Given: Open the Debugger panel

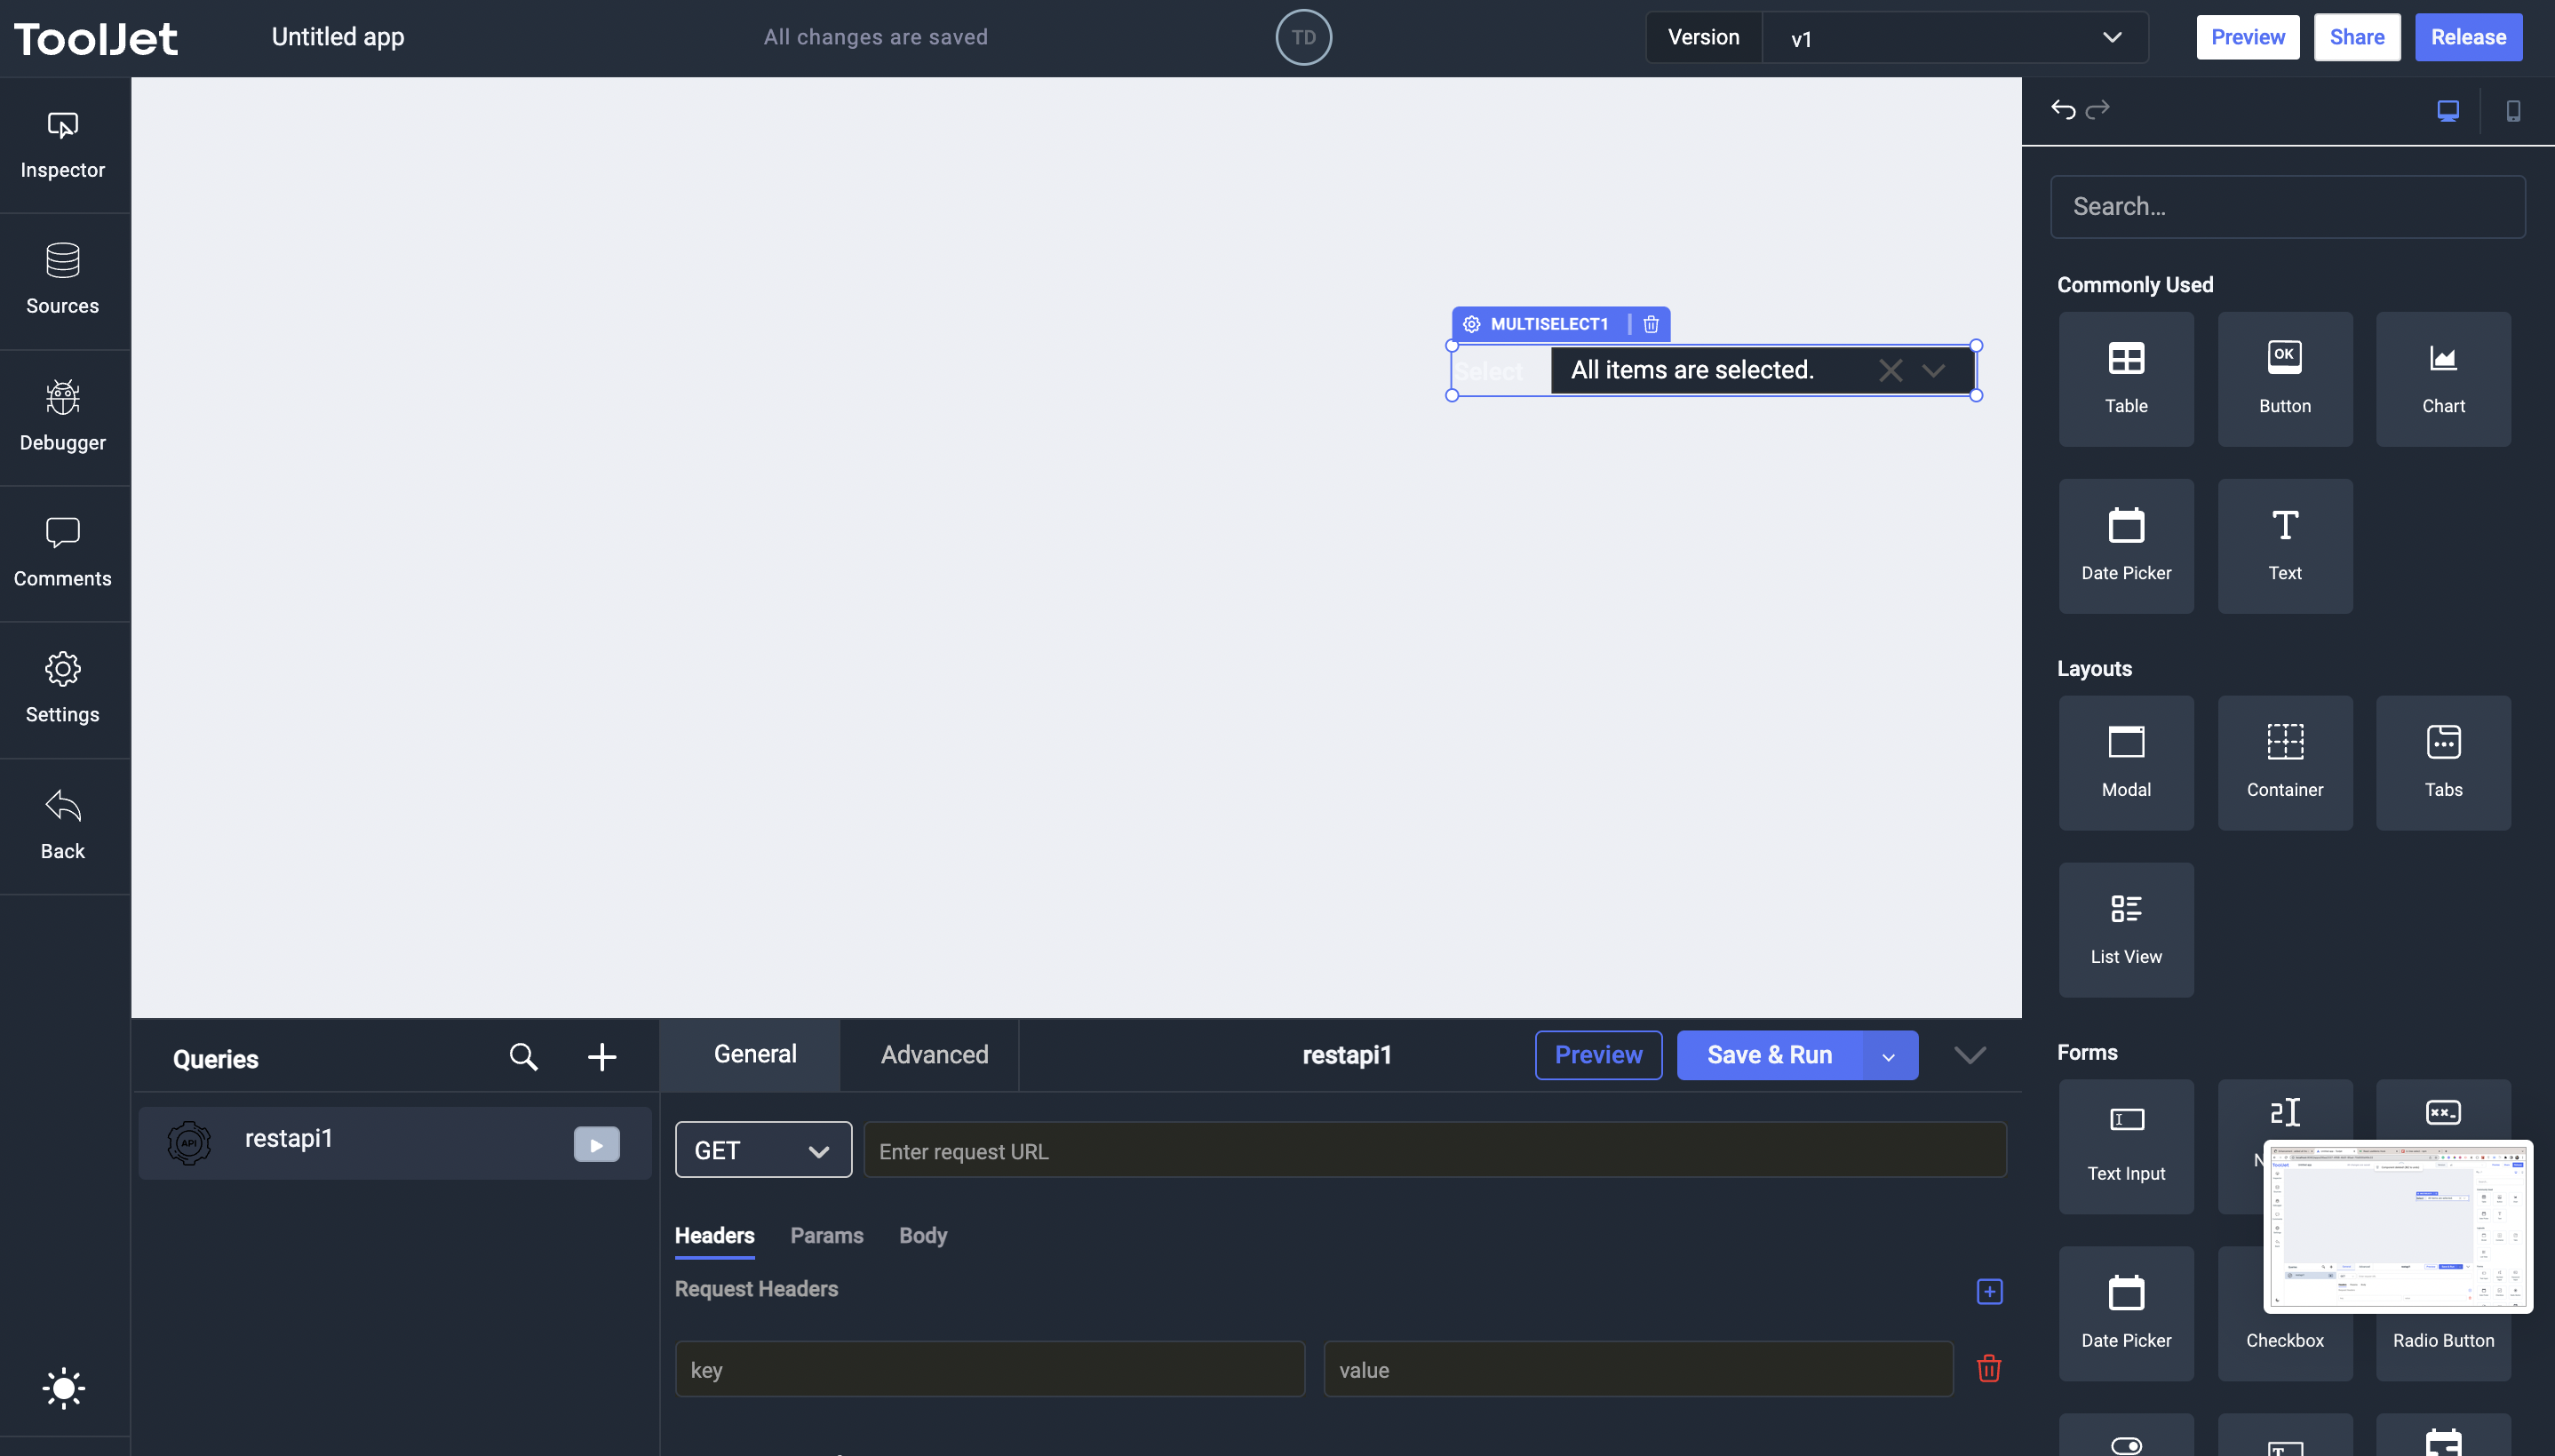Looking at the screenshot, I should [x=63, y=417].
